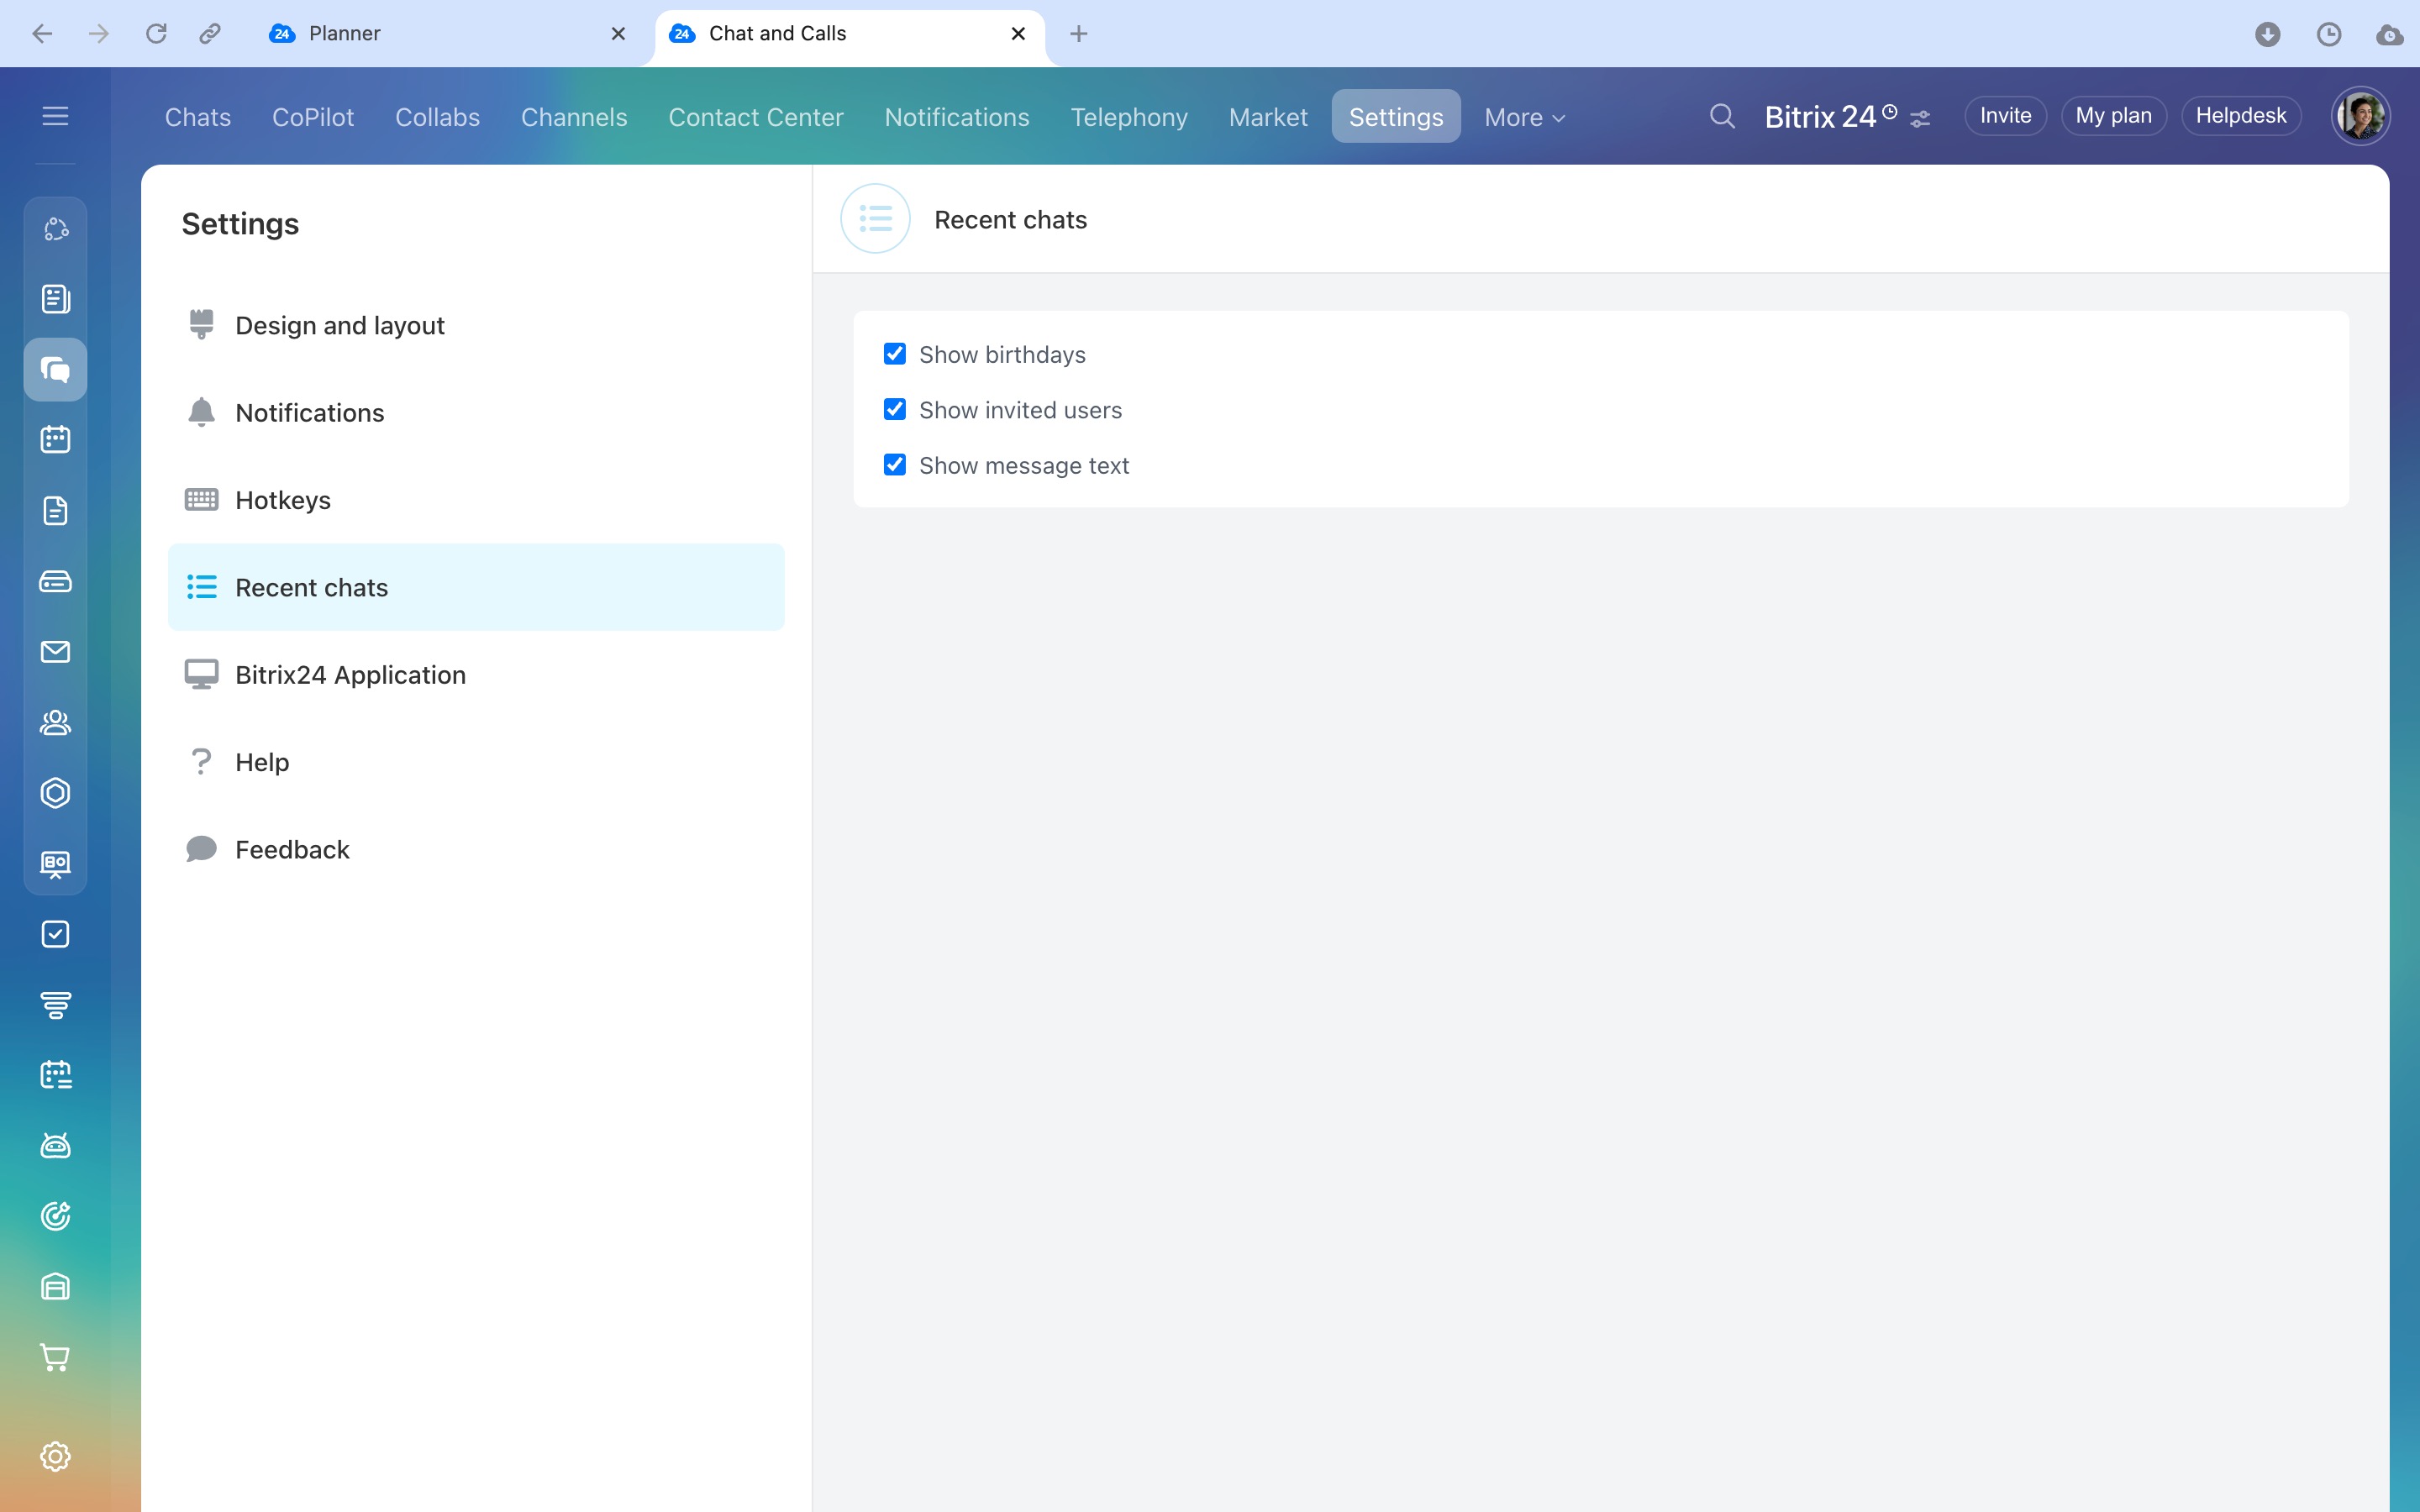Open the Helpdesk button
Image resolution: width=2420 pixels, height=1512 pixels.
(x=2240, y=116)
